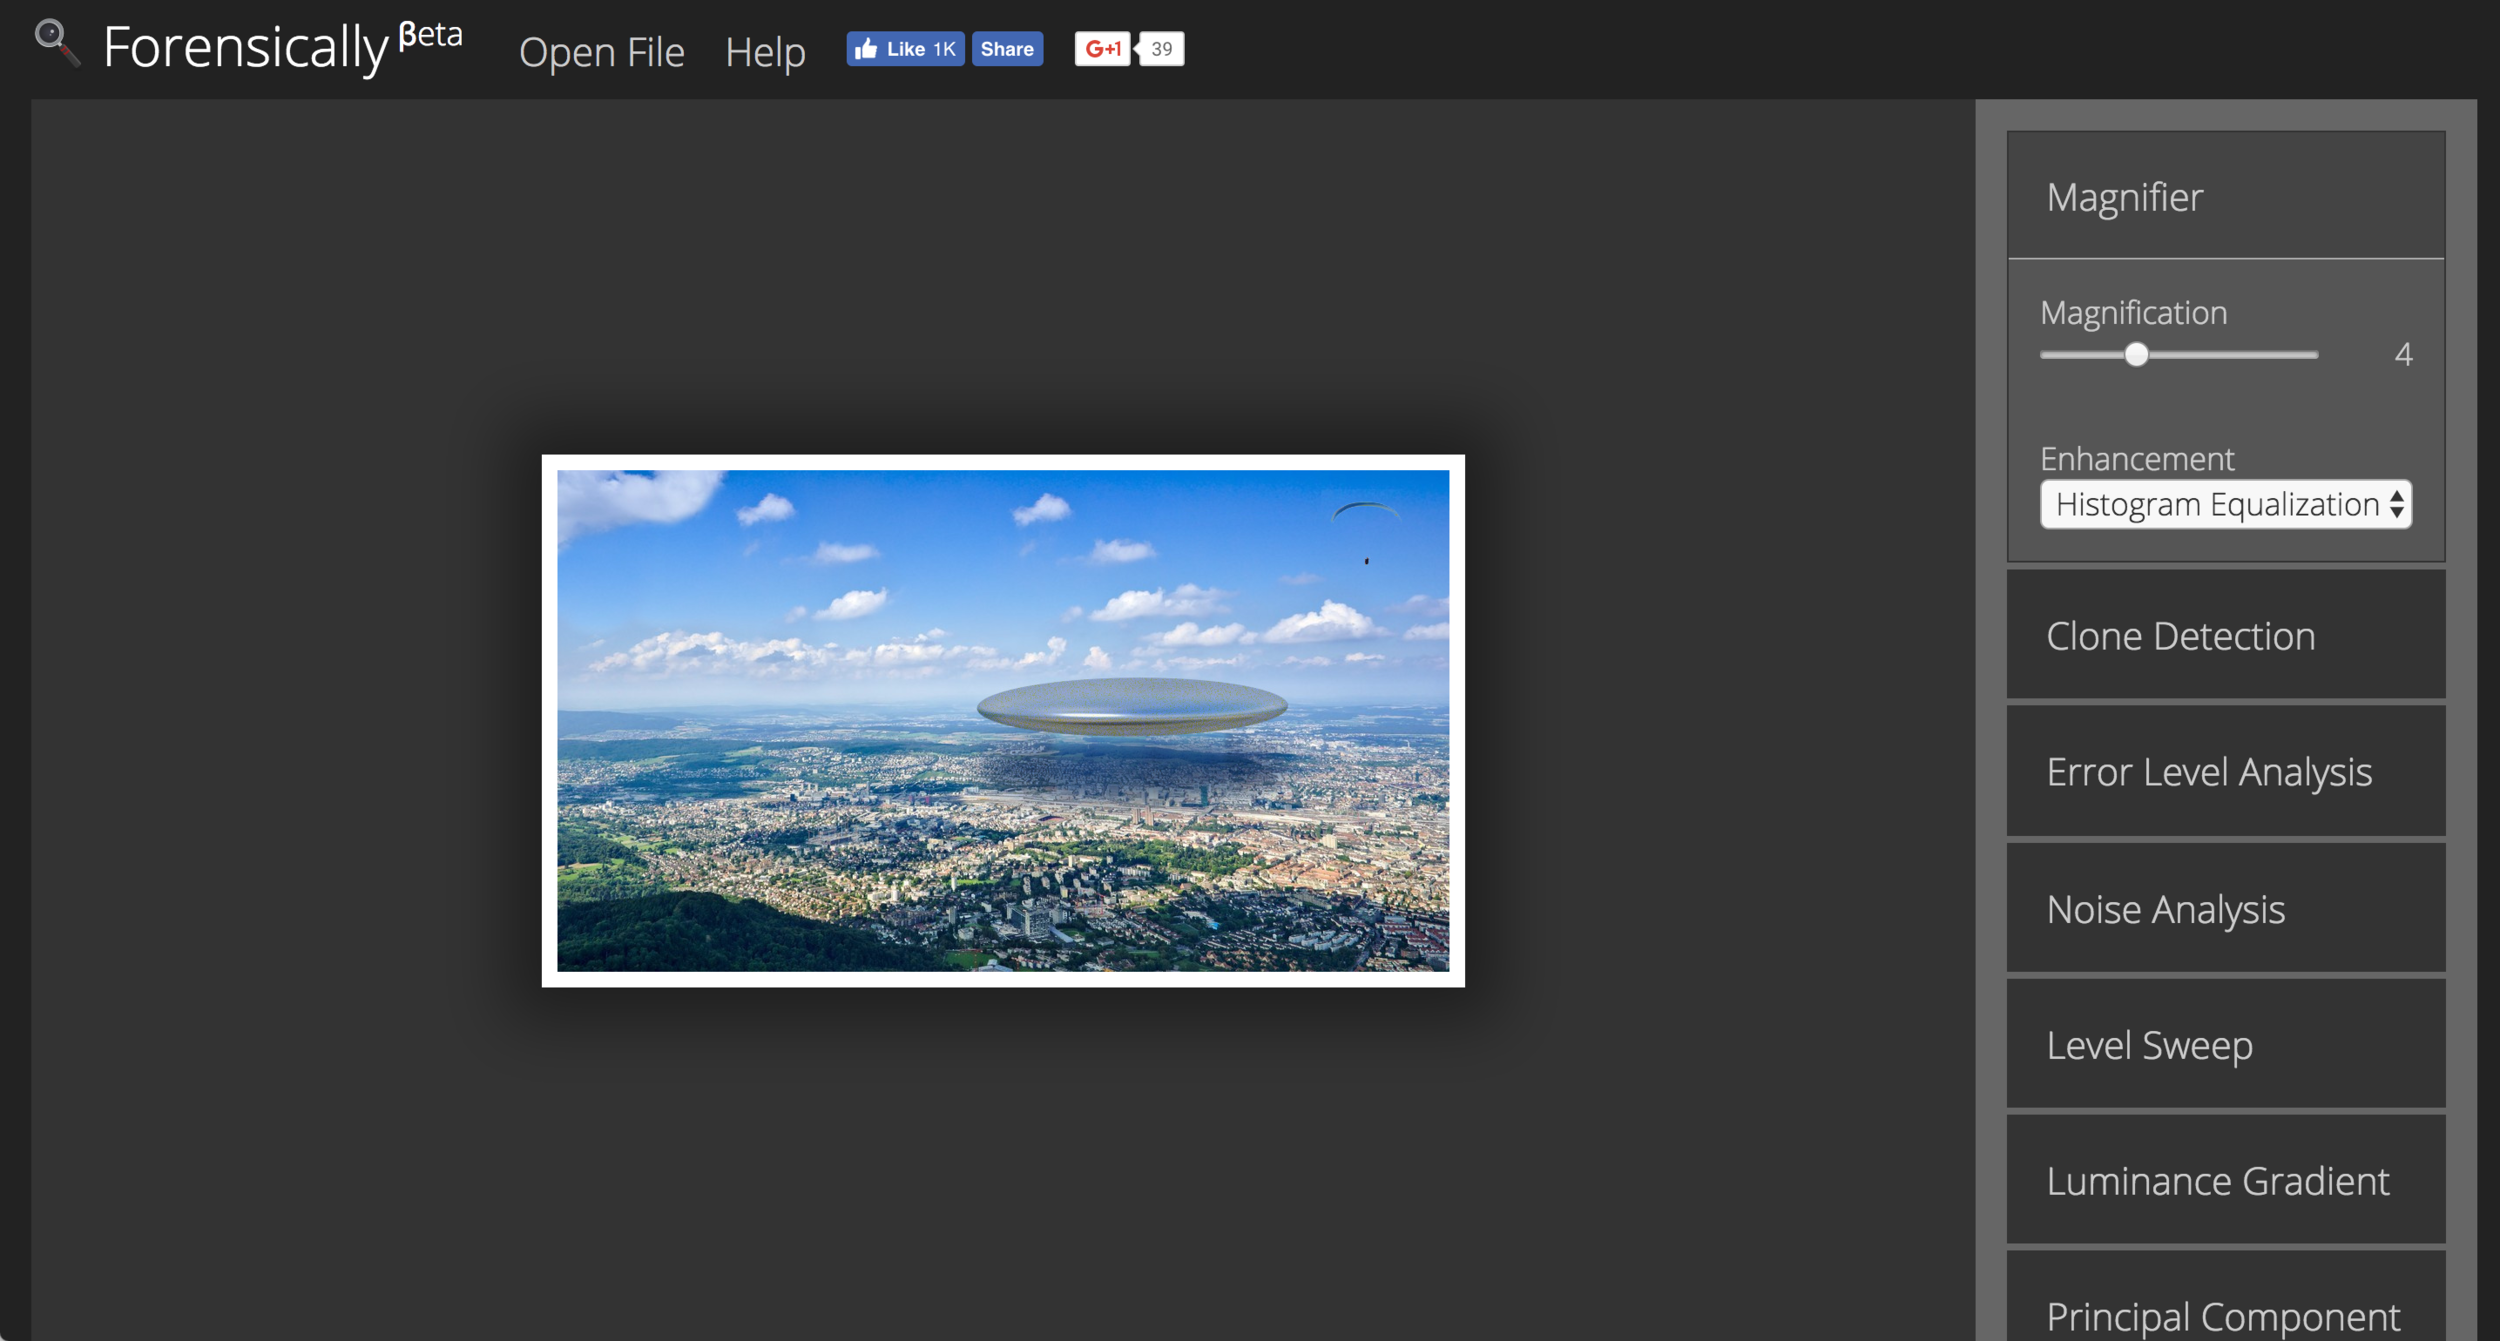
Task: Open the Enhancement Histogram Equalization dropdown
Action: click(x=2215, y=505)
